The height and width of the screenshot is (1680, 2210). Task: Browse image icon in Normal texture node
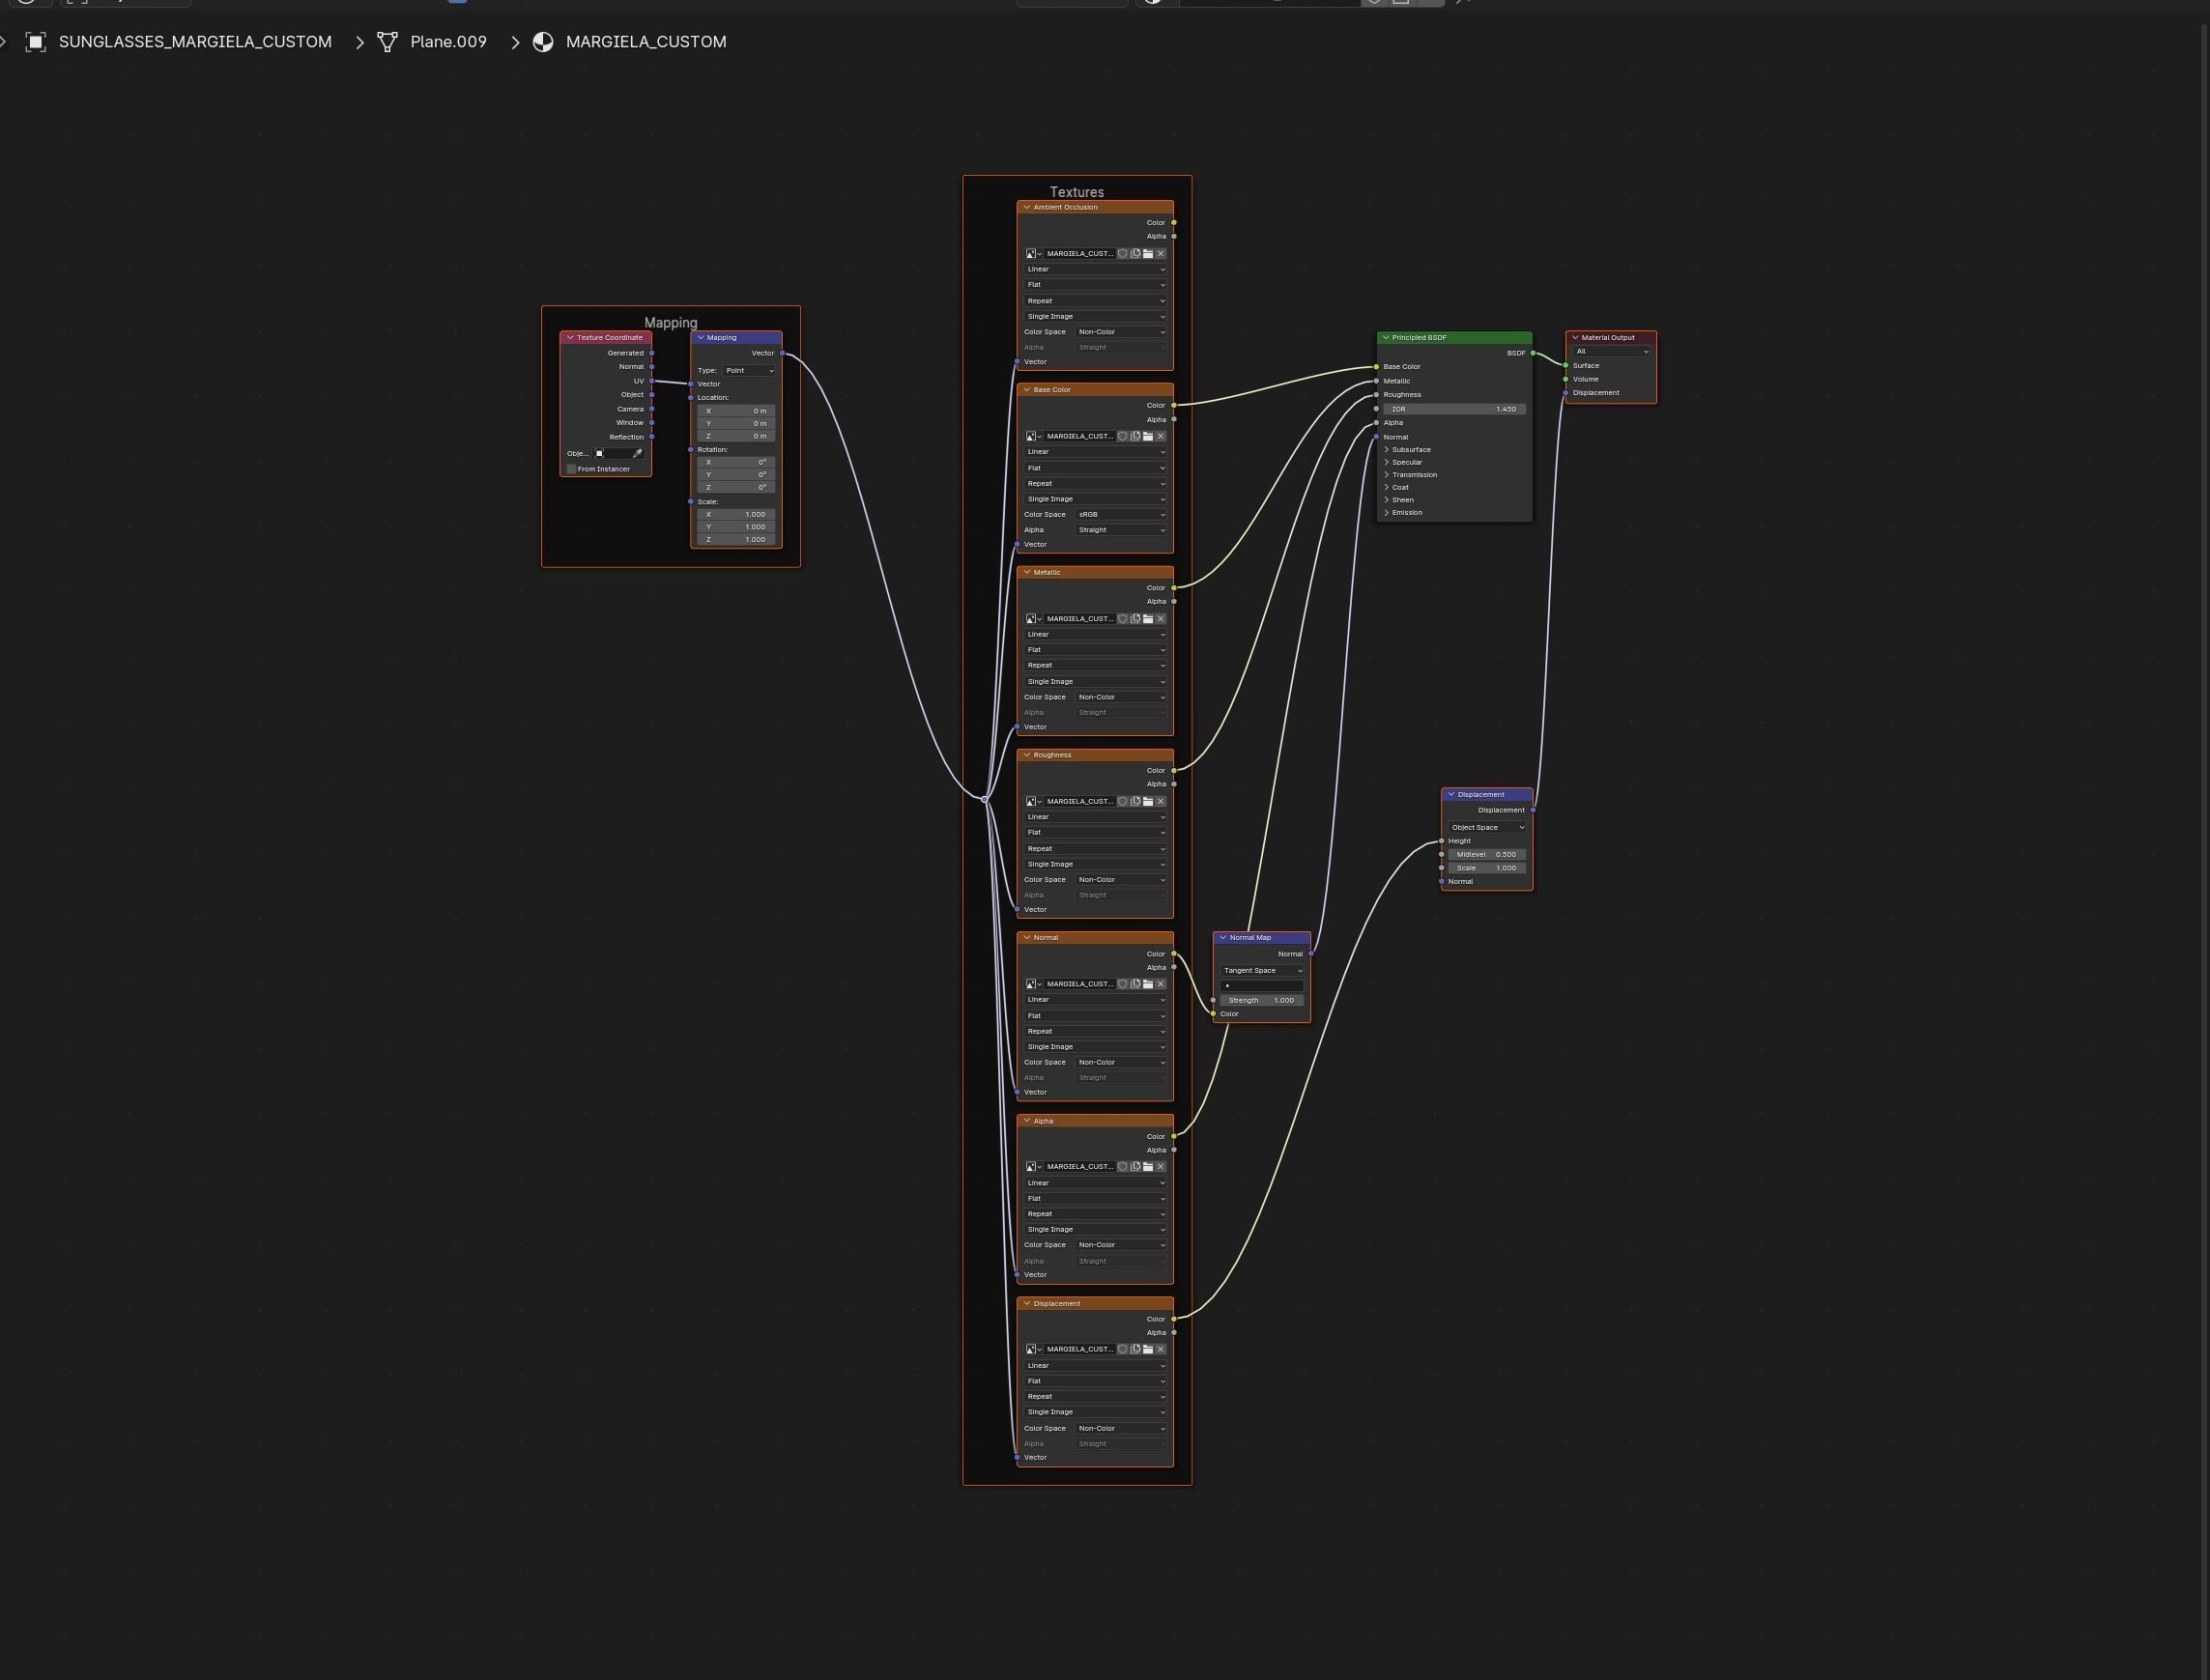pyautogui.click(x=1033, y=985)
